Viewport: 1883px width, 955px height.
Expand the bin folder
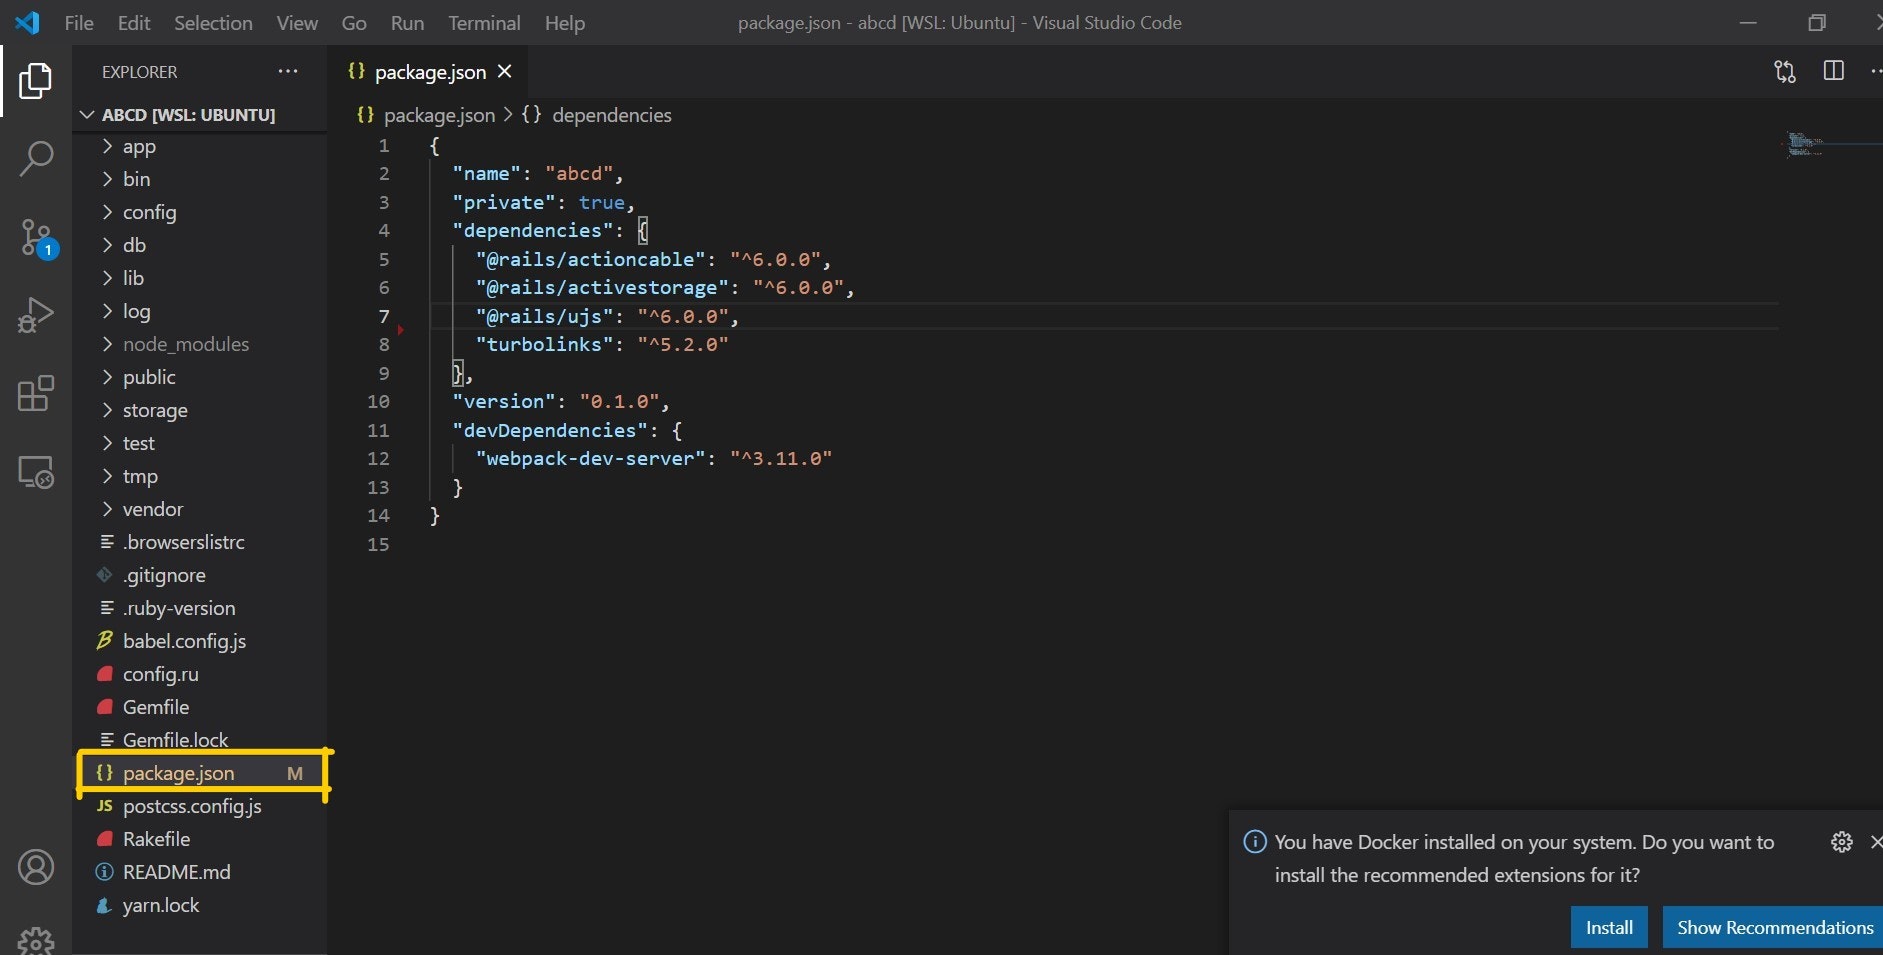tap(200, 179)
